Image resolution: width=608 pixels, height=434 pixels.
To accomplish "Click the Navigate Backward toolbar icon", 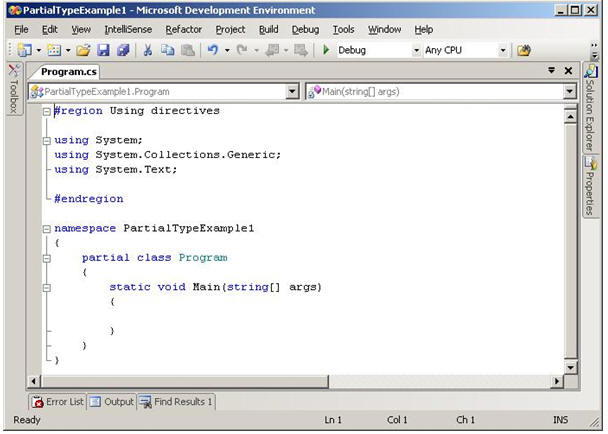I will [272, 50].
